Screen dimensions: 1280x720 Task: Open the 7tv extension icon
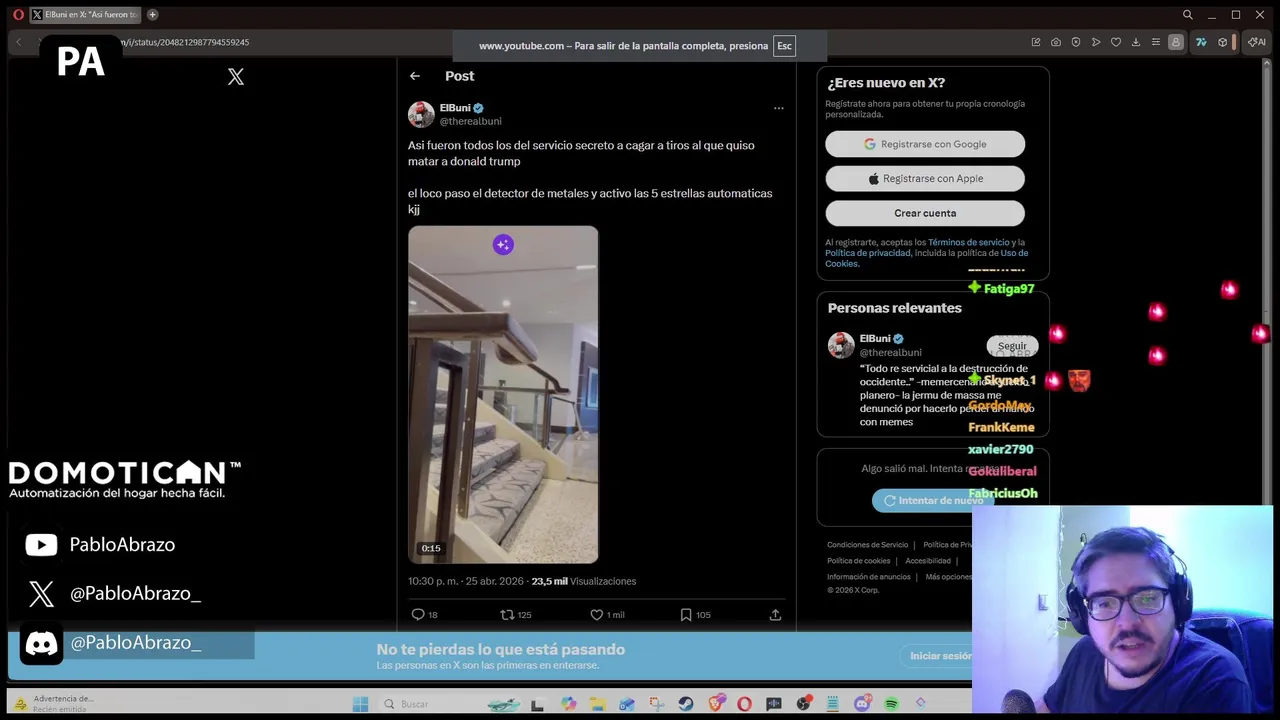[x=1201, y=42]
